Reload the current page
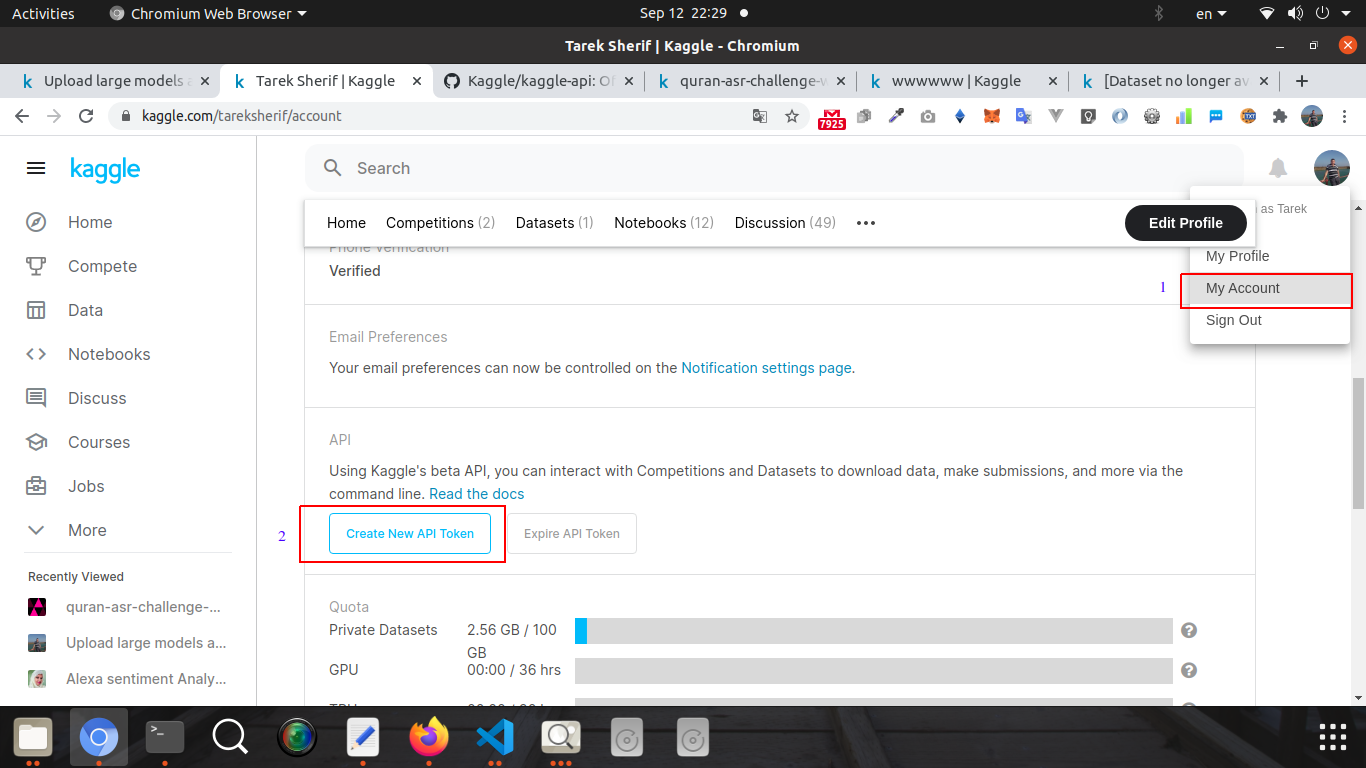Viewport: 1366px width, 768px height. point(87,116)
